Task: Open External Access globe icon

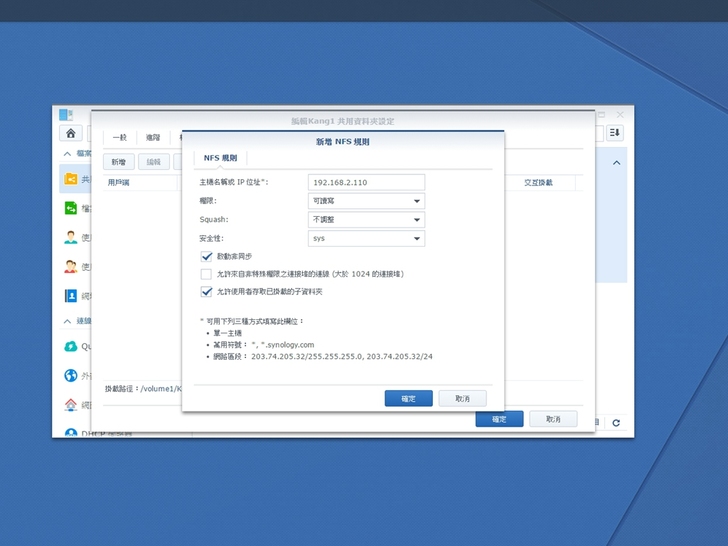Action: [71, 375]
